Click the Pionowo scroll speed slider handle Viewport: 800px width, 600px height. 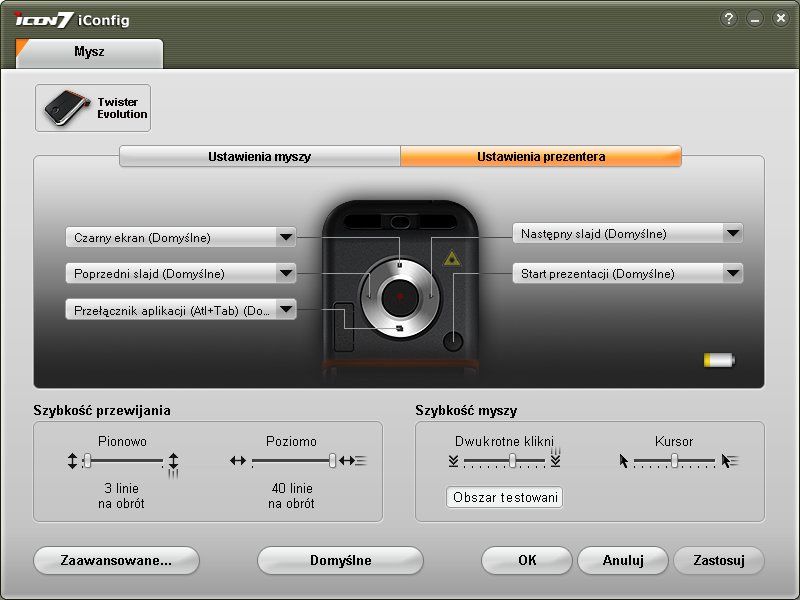pos(88,461)
